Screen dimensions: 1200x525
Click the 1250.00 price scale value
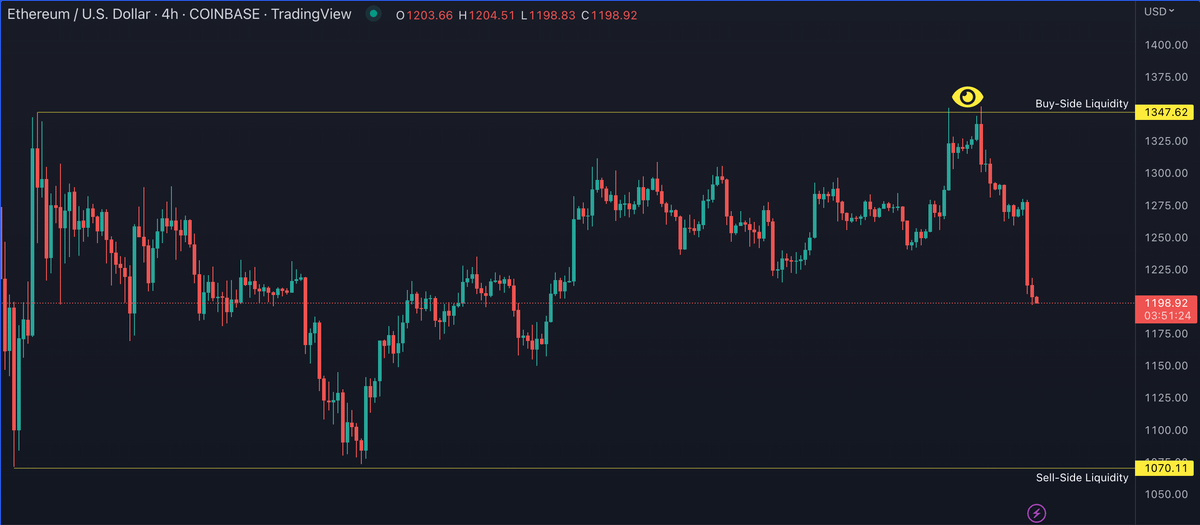1167,238
